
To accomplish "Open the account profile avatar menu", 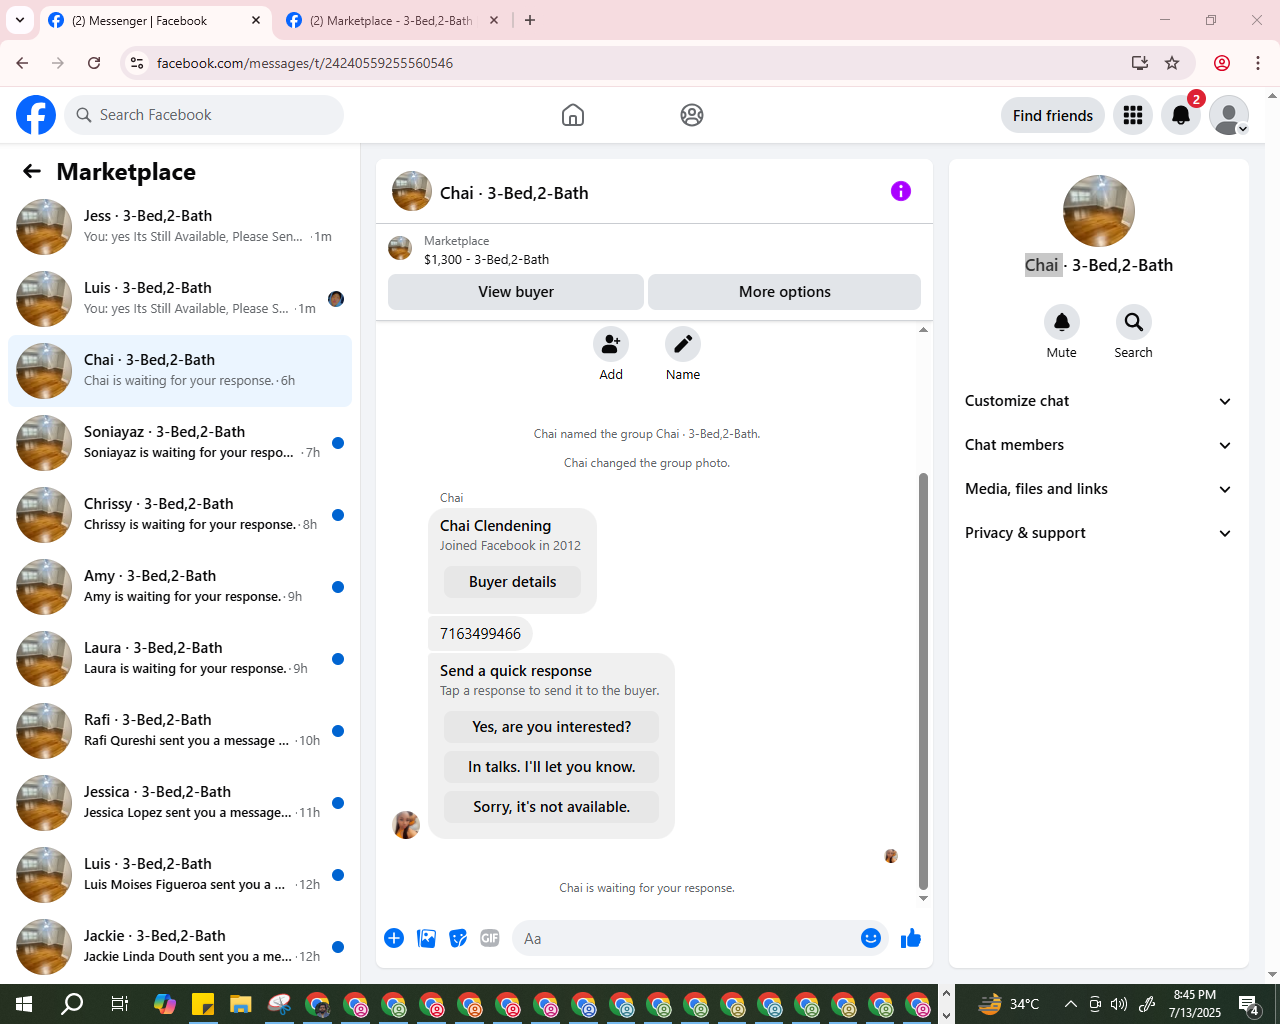I will point(1229,115).
